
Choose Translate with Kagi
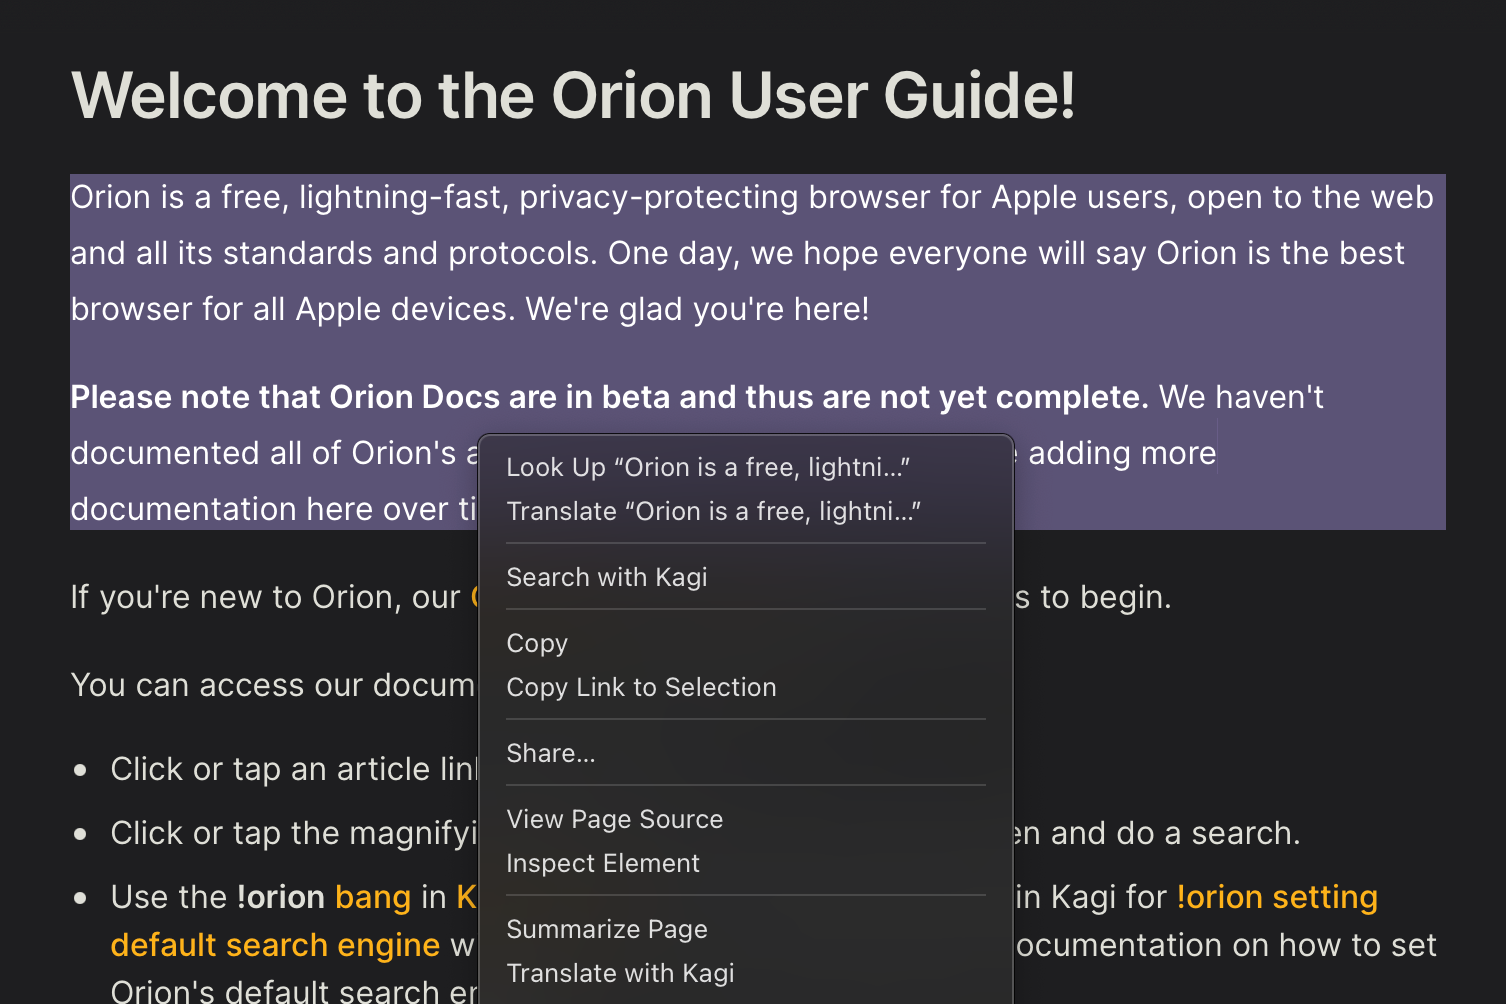[620, 973]
